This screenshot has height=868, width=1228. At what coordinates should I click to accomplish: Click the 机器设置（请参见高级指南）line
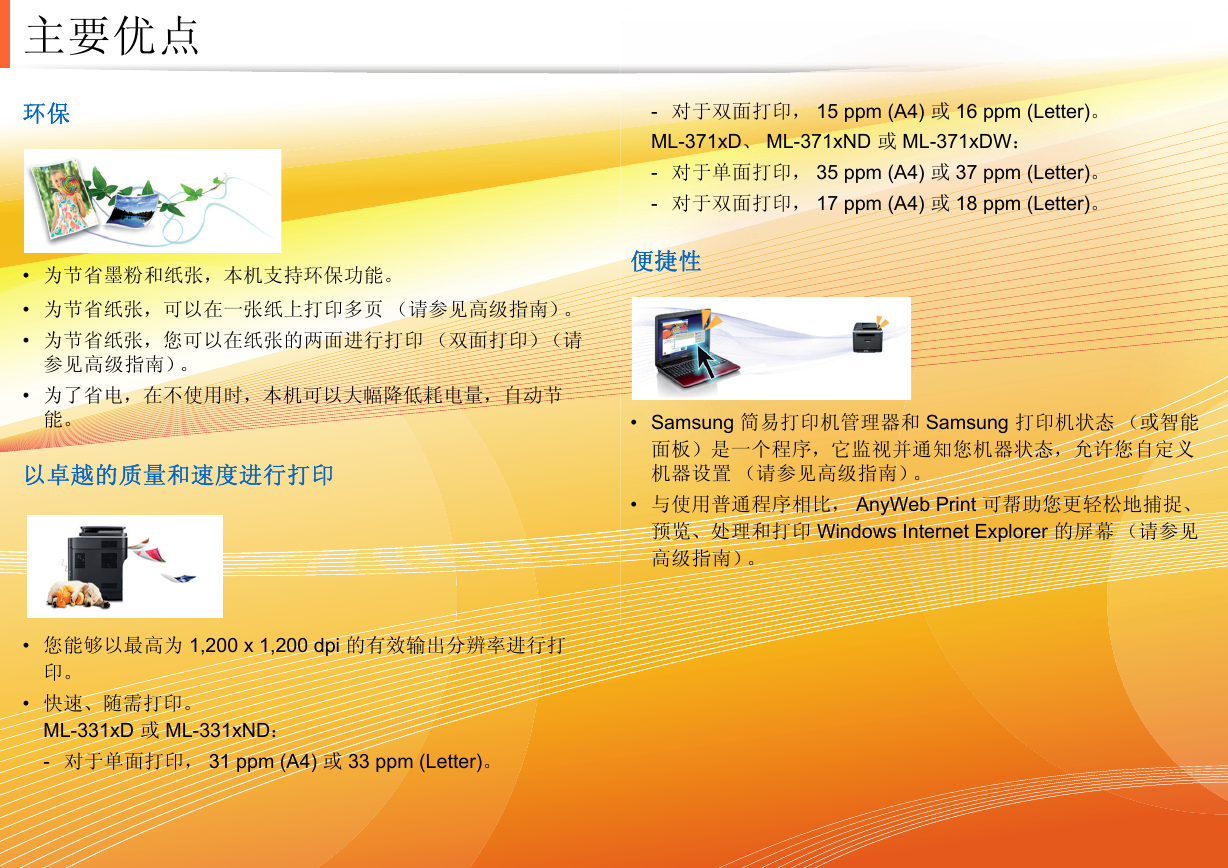tap(790, 472)
